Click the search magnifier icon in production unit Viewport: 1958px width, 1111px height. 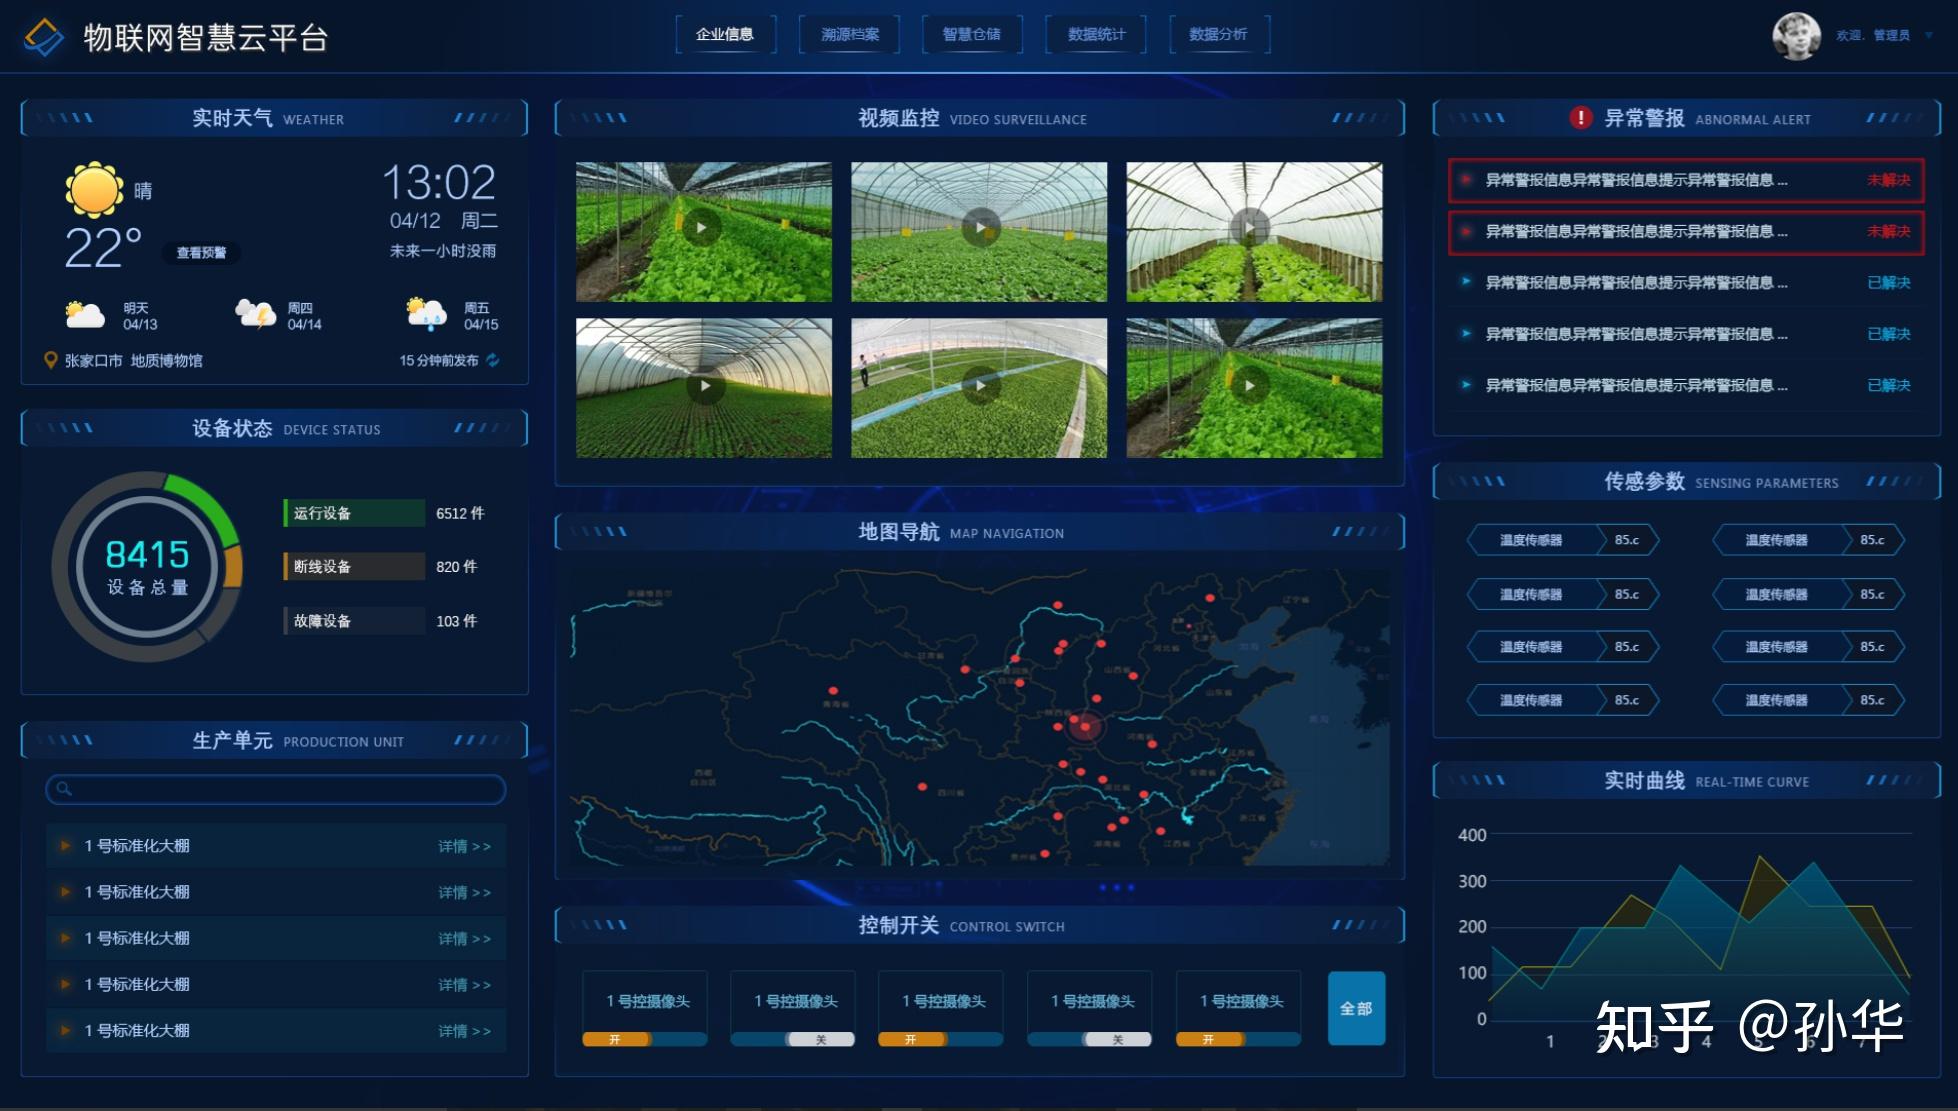pyautogui.click(x=64, y=789)
